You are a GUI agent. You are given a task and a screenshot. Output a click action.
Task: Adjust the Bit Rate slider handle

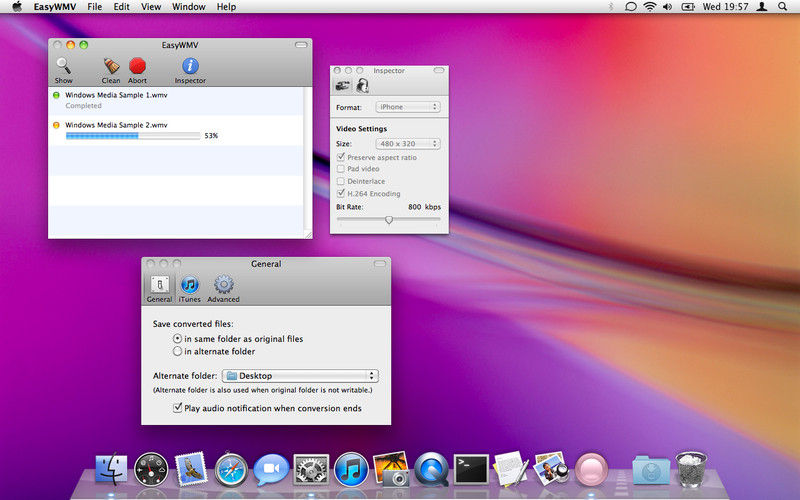(389, 220)
